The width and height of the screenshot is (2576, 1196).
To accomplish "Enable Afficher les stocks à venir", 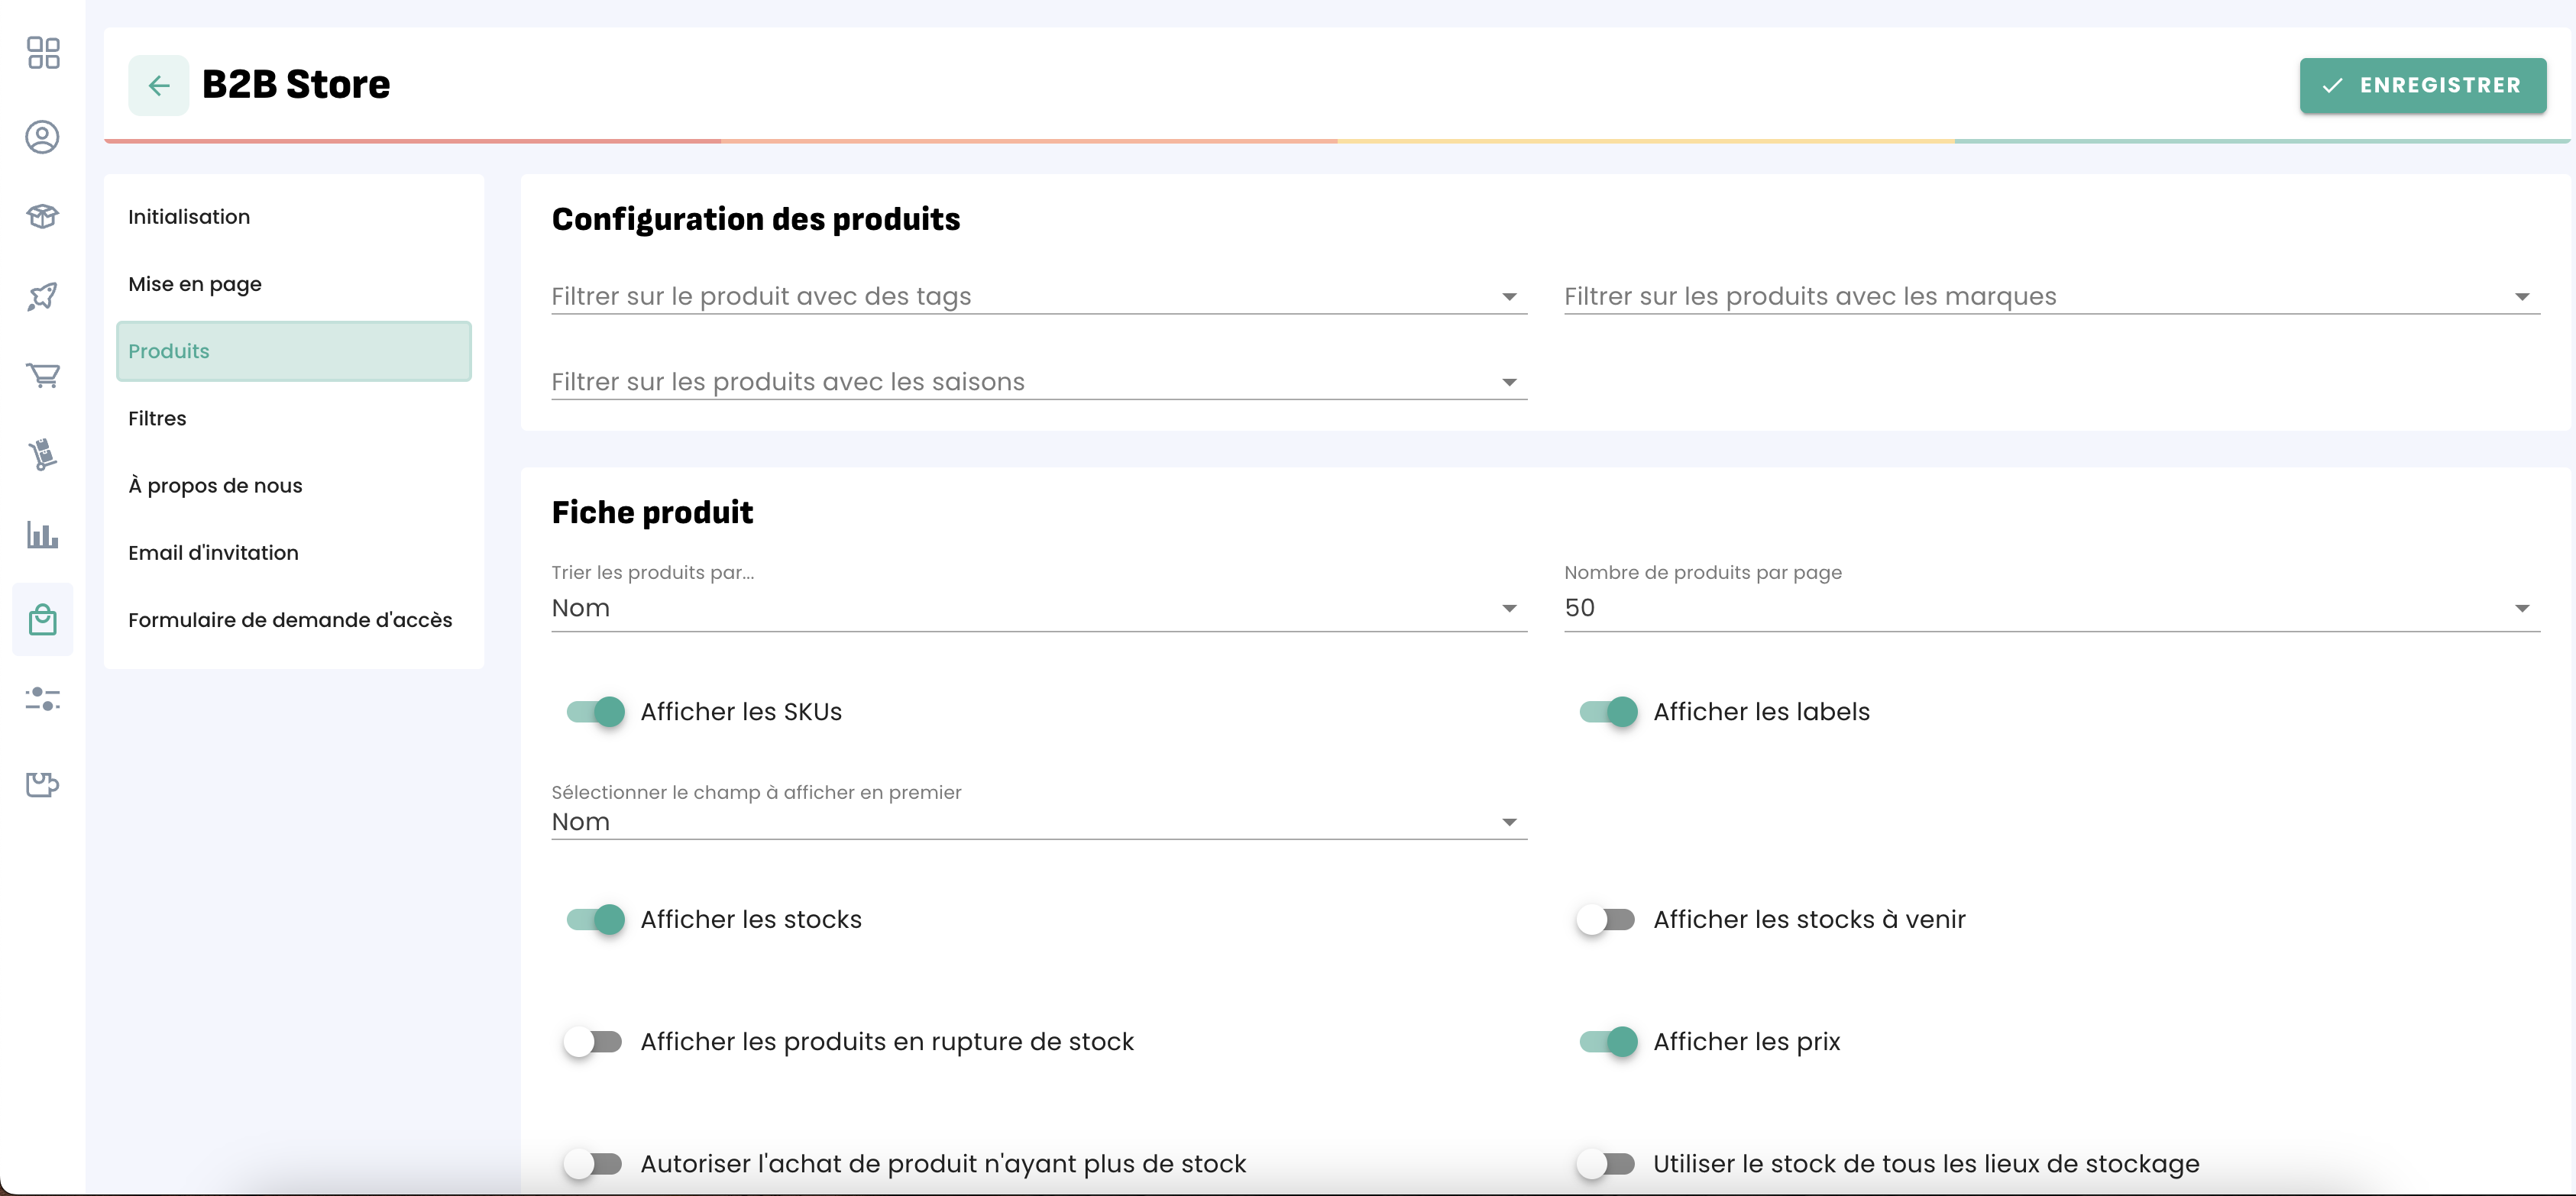I will click(1606, 920).
